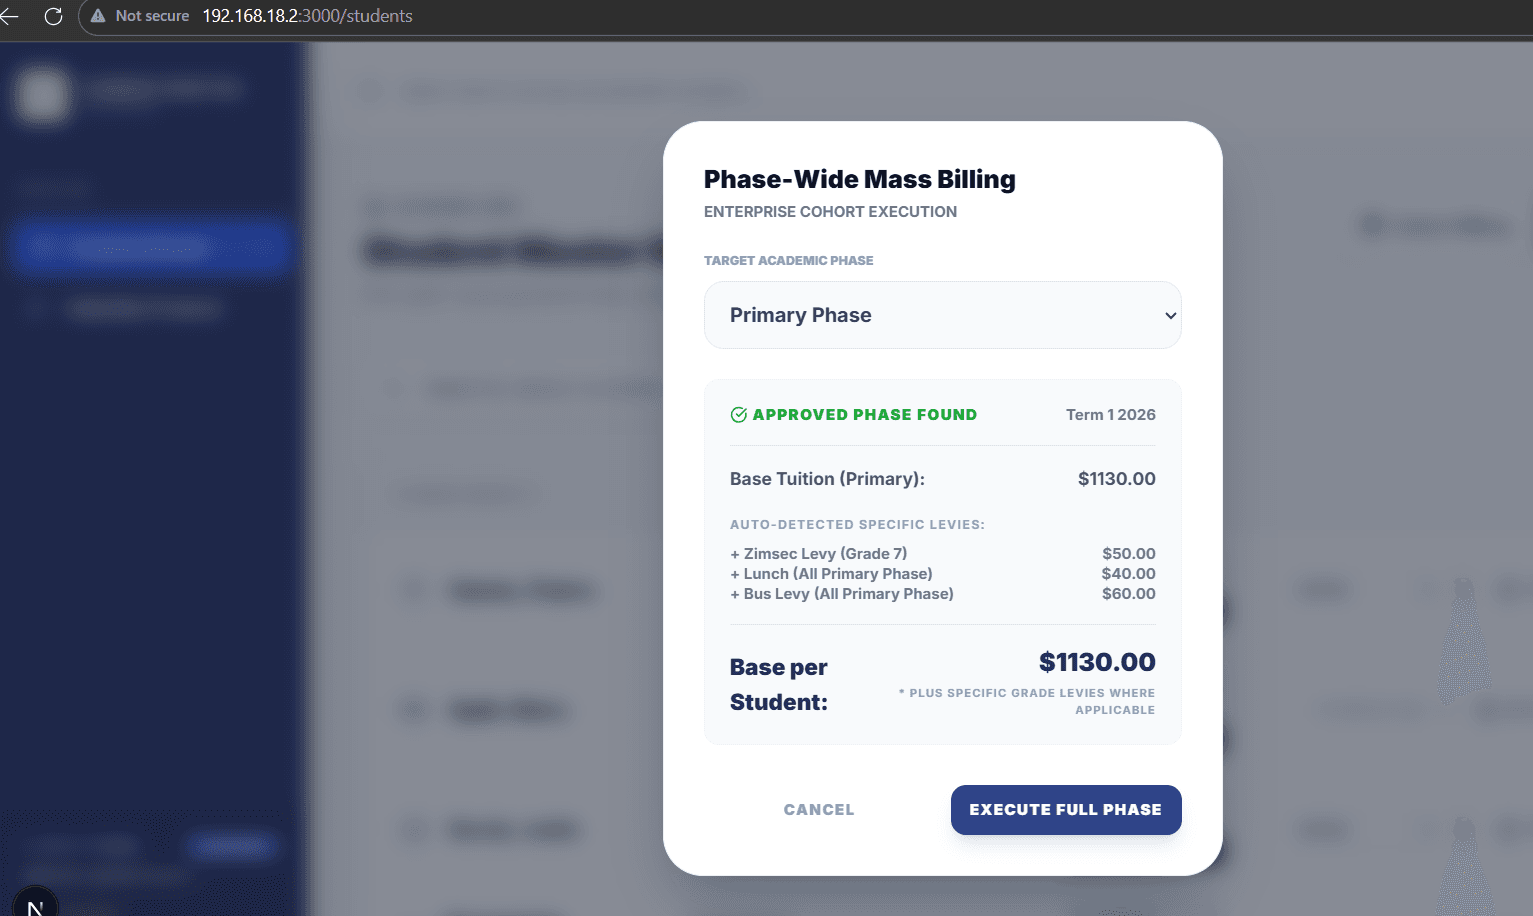Tick the checkbox beside the second student row
The image size is (1533, 916).
[x=413, y=710]
